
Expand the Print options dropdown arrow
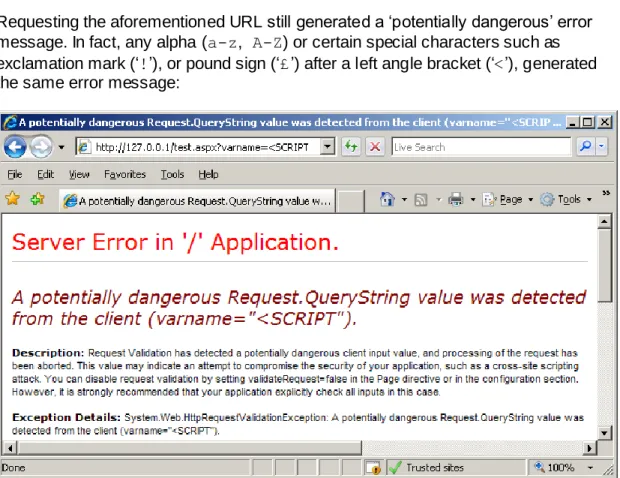pyautogui.click(x=473, y=200)
